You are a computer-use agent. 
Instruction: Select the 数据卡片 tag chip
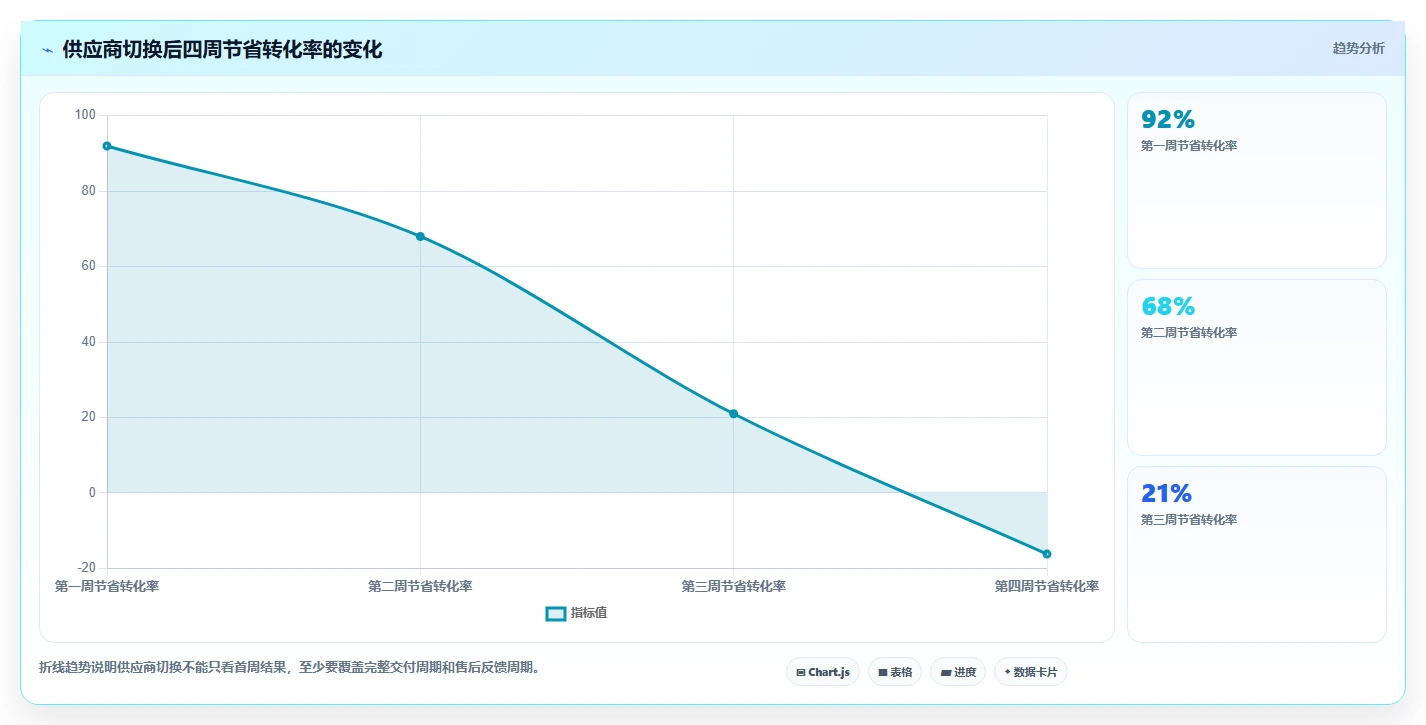[1030, 672]
